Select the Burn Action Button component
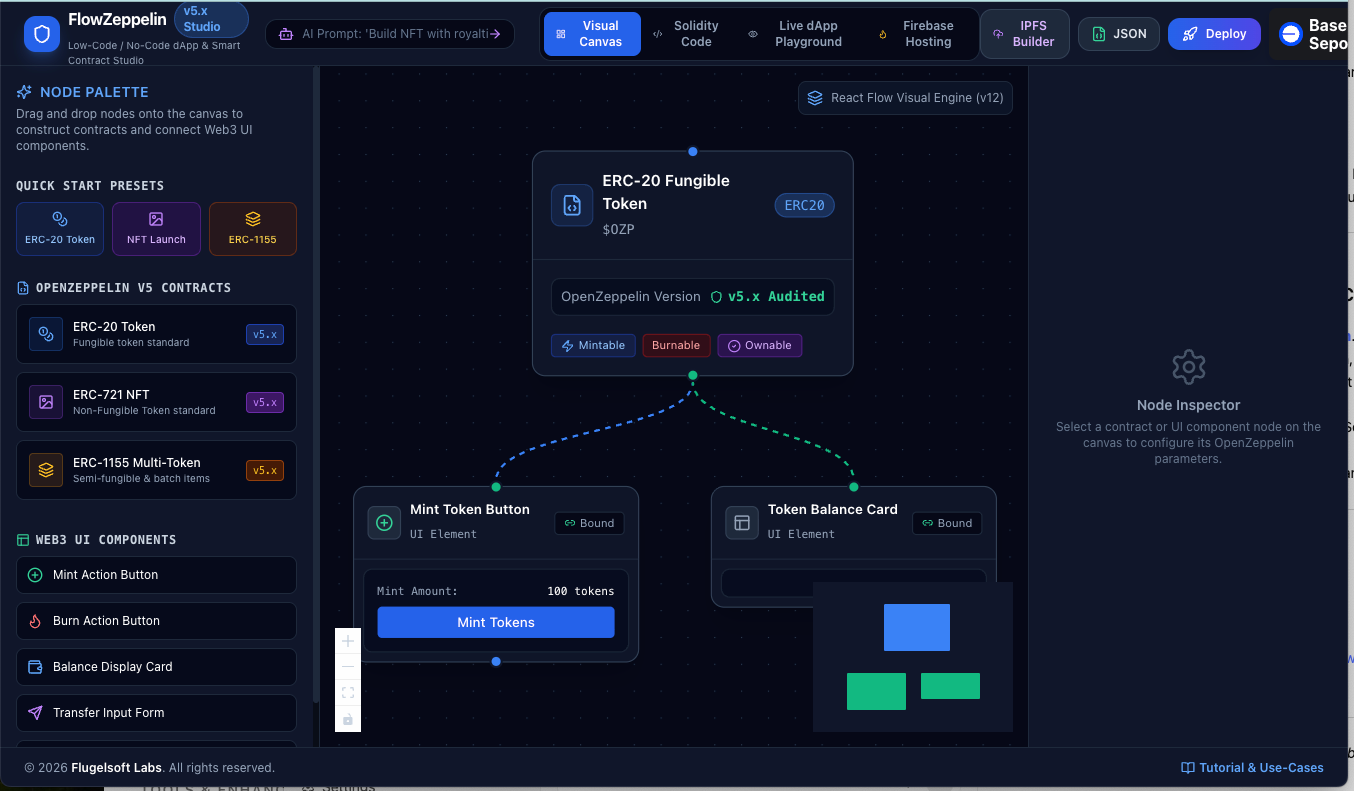The image size is (1354, 791). [156, 621]
